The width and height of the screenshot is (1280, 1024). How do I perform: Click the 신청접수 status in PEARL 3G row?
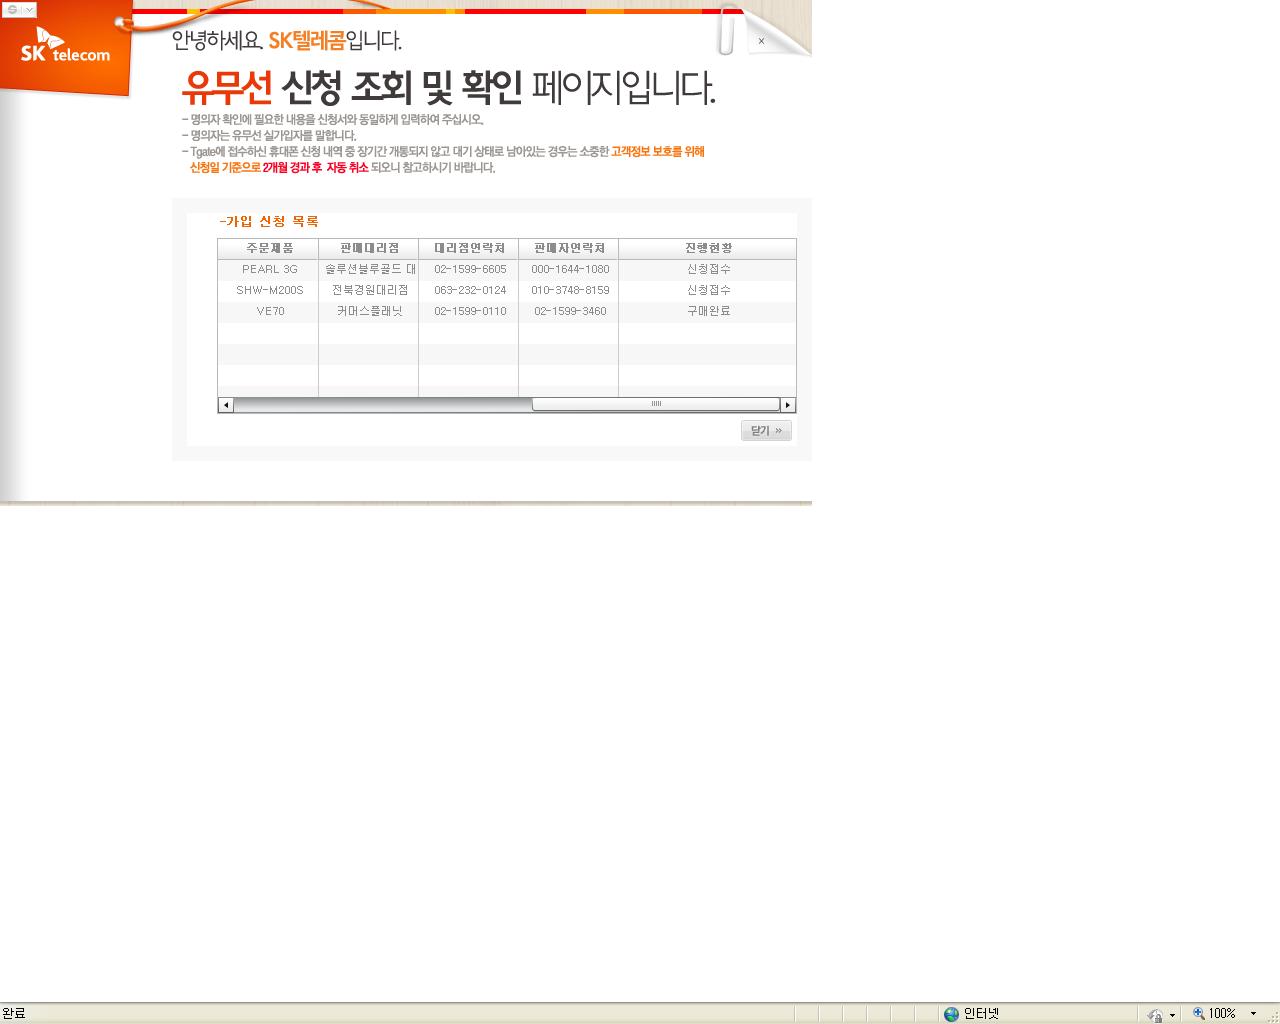pos(708,269)
